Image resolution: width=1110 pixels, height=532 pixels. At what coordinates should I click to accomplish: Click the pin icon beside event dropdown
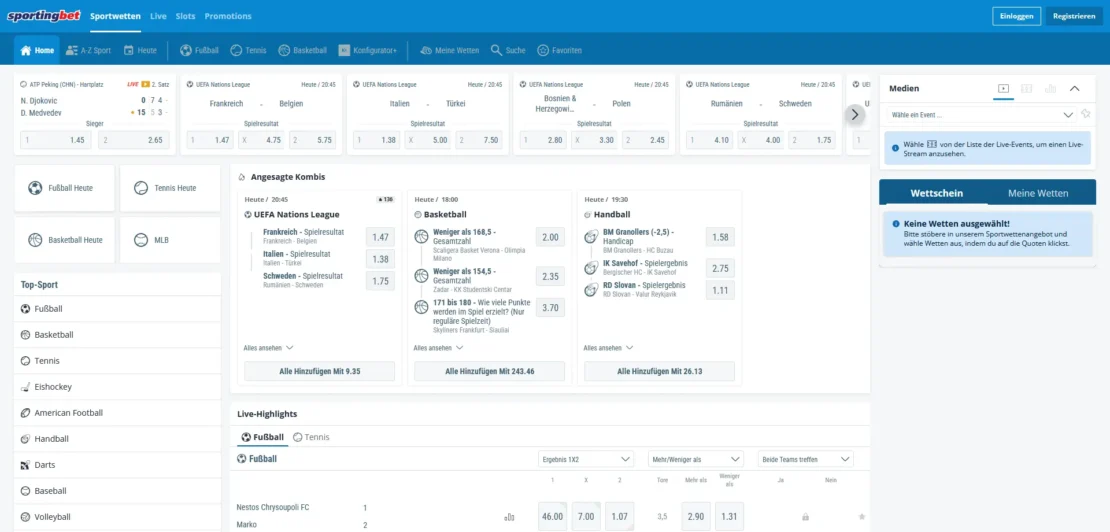(1086, 114)
